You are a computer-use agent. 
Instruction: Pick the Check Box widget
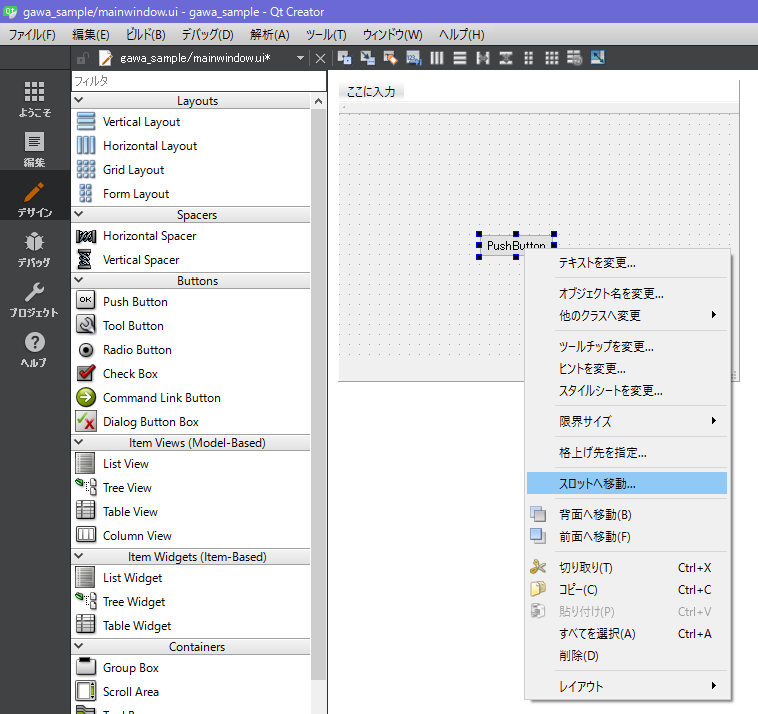coord(130,374)
